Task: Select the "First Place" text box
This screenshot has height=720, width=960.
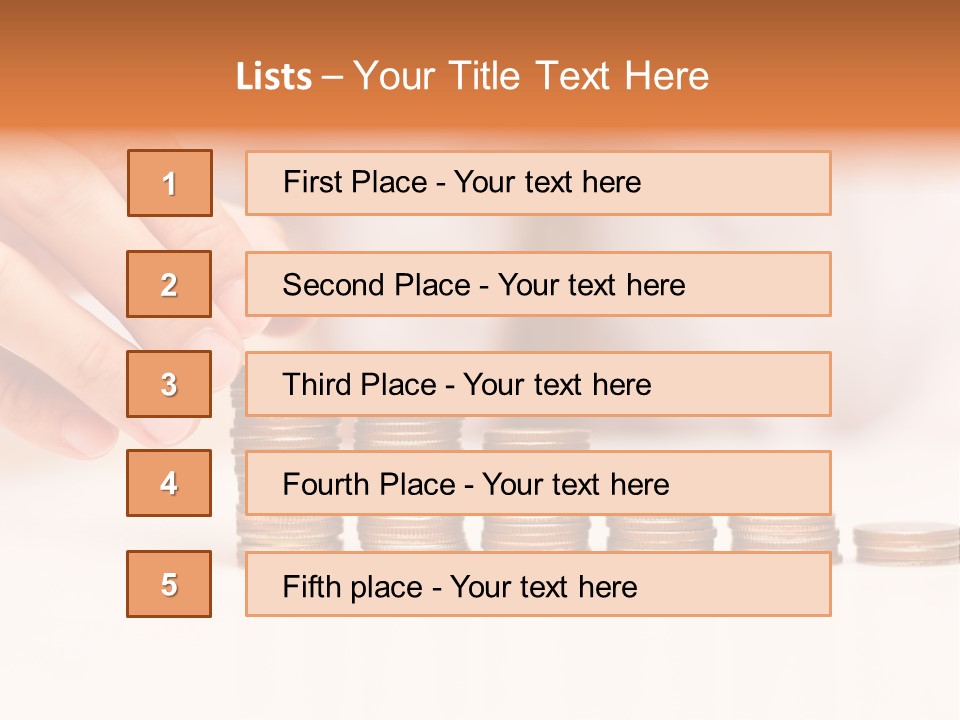Action: [538, 183]
